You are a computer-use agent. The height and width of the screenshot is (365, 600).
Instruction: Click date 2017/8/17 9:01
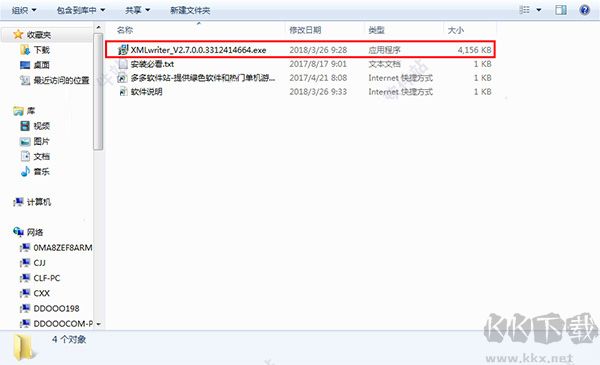(x=318, y=64)
